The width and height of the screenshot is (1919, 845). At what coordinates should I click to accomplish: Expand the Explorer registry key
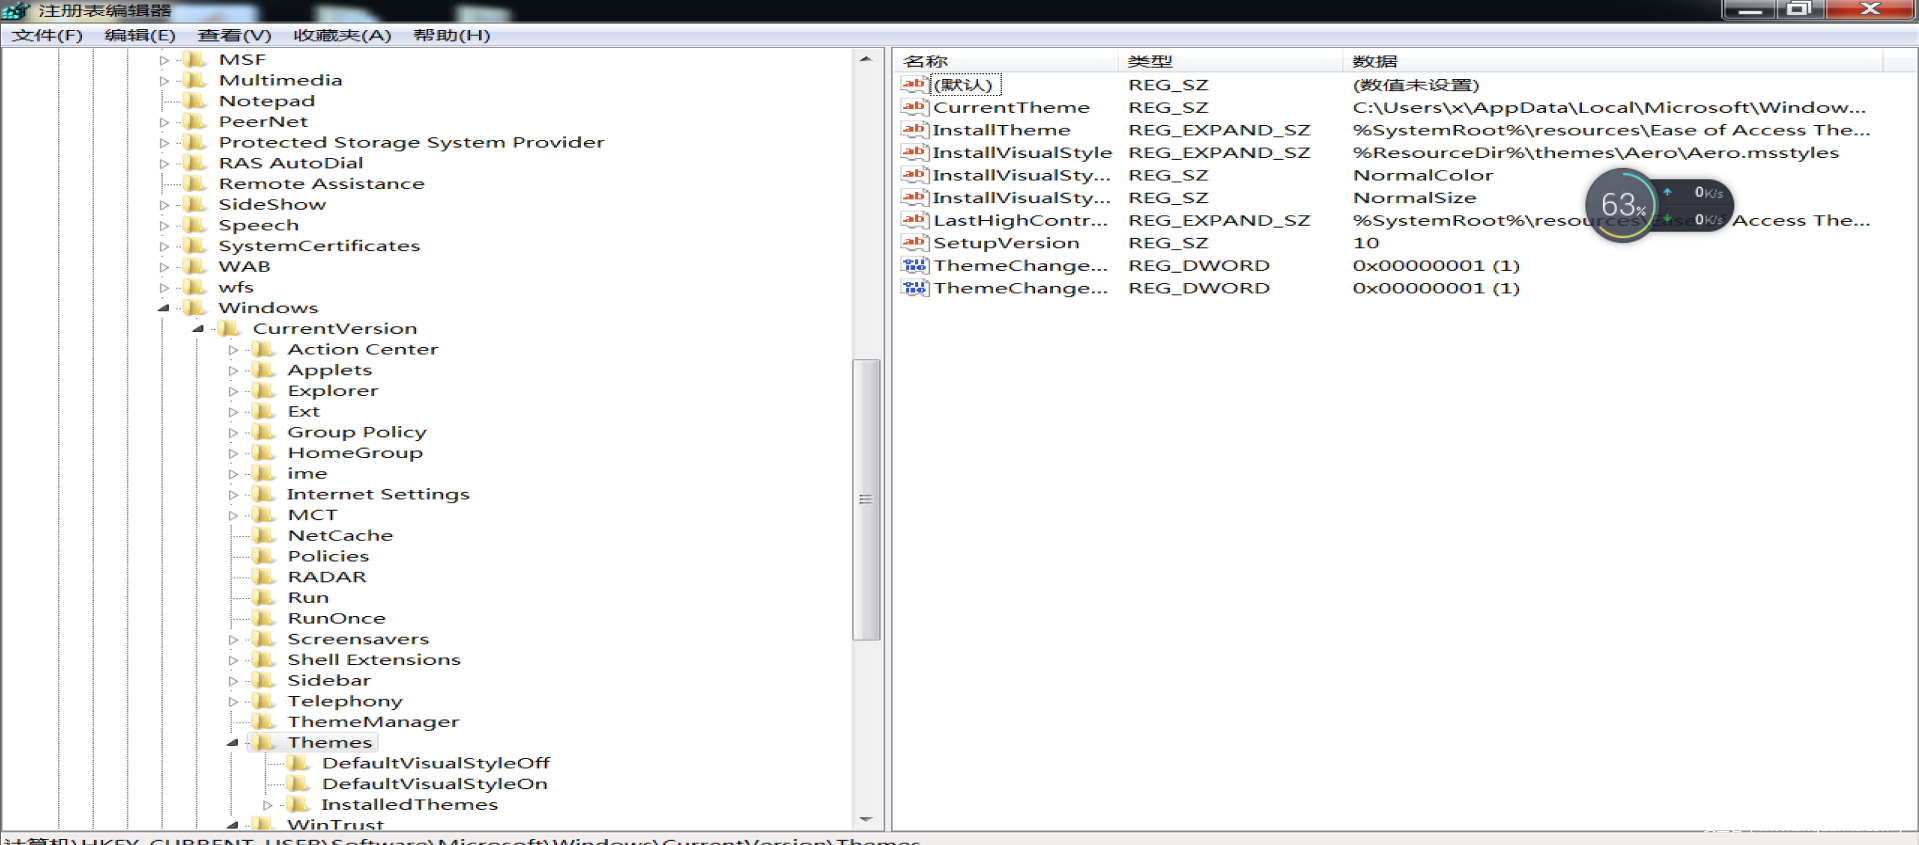click(233, 391)
